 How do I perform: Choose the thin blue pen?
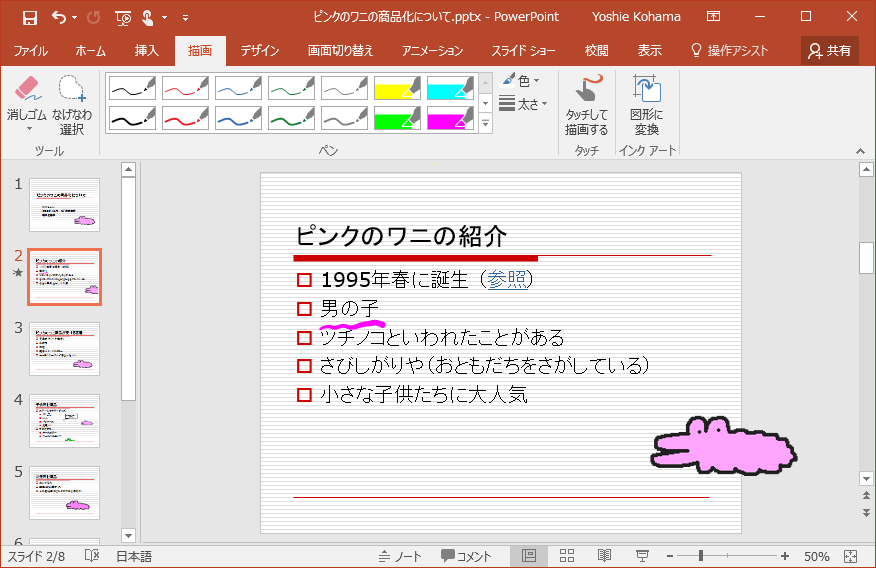click(239, 88)
